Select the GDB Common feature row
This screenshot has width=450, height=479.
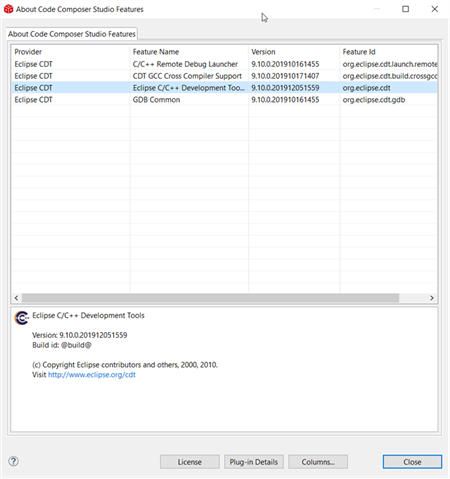(224, 100)
